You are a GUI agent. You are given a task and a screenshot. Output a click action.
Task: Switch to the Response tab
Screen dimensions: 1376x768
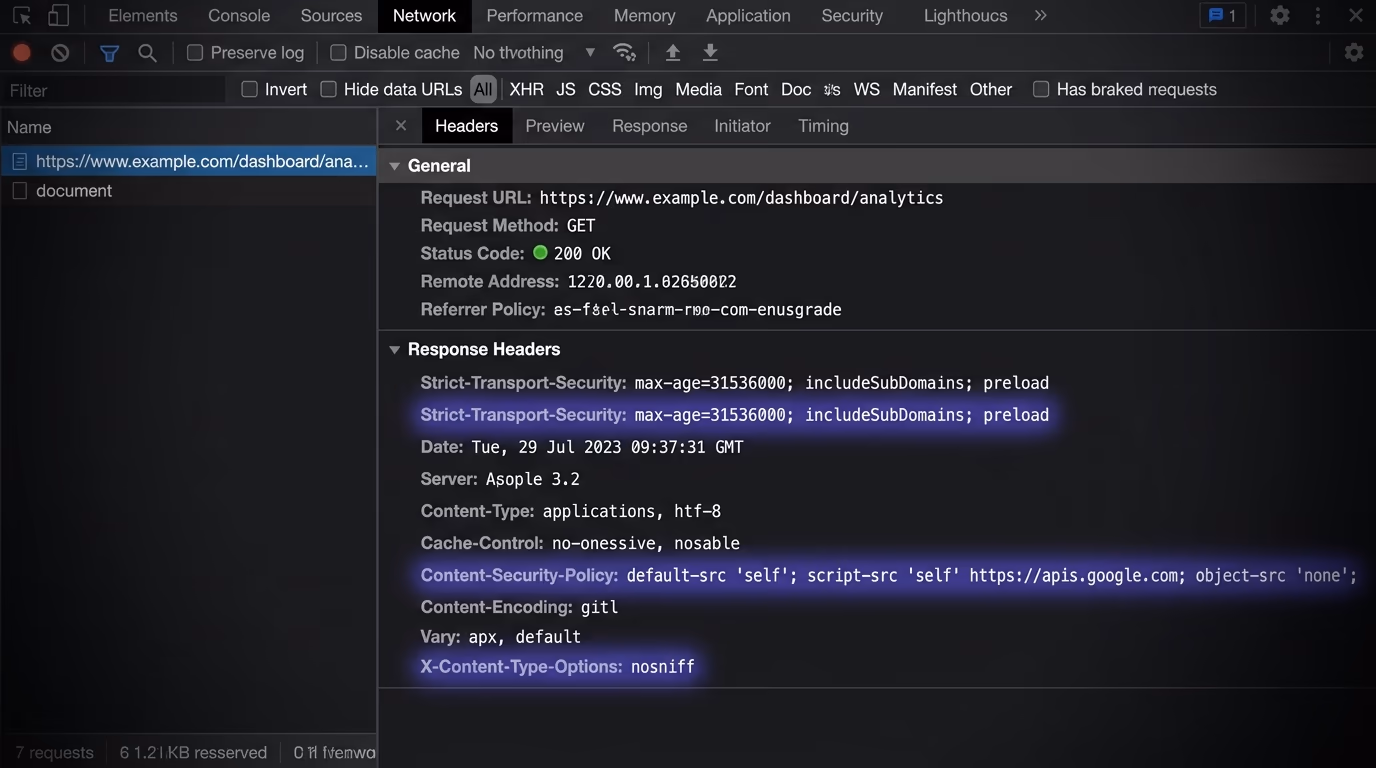[x=650, y=126]
